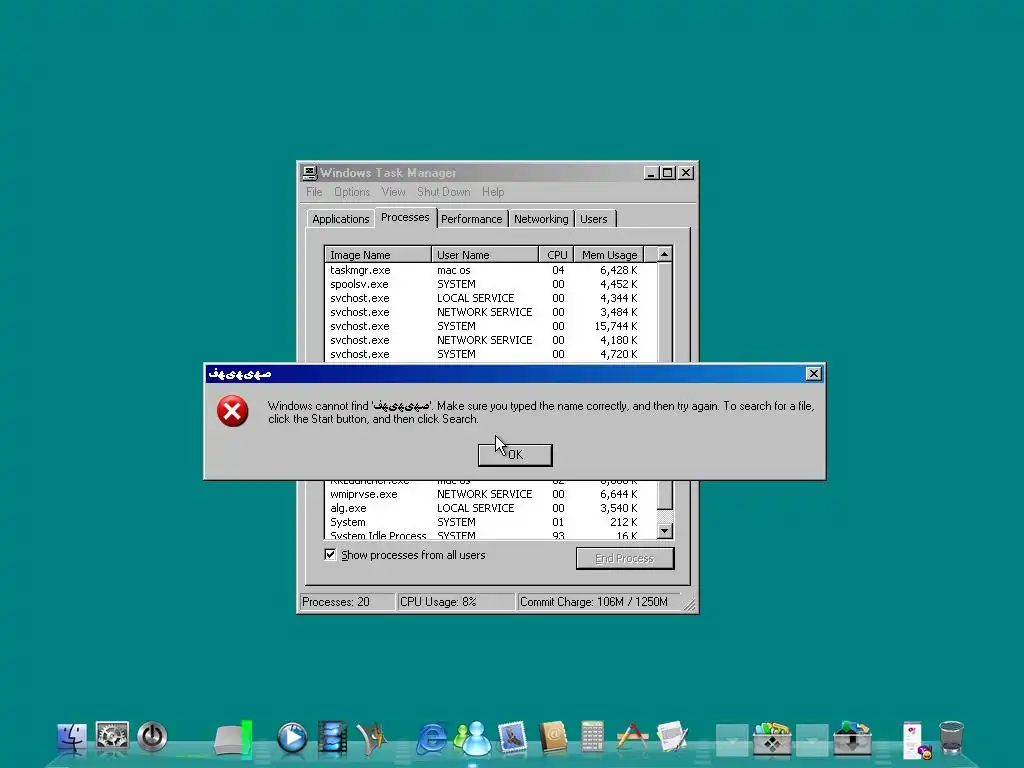Sort by Image Name column header
This screenshot has height=768, width=1024.
point(377,255)
